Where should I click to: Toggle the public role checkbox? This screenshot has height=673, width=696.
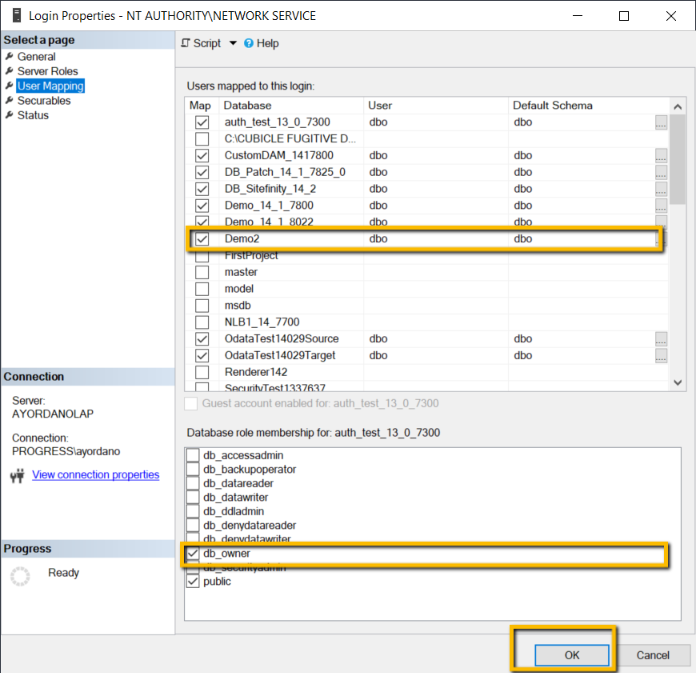[x=193, y=582]
